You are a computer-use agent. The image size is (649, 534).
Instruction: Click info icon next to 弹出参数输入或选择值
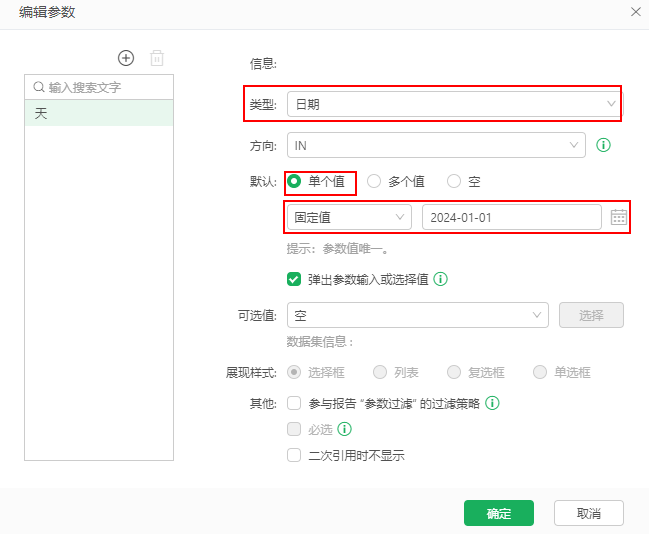click(440, 280)
